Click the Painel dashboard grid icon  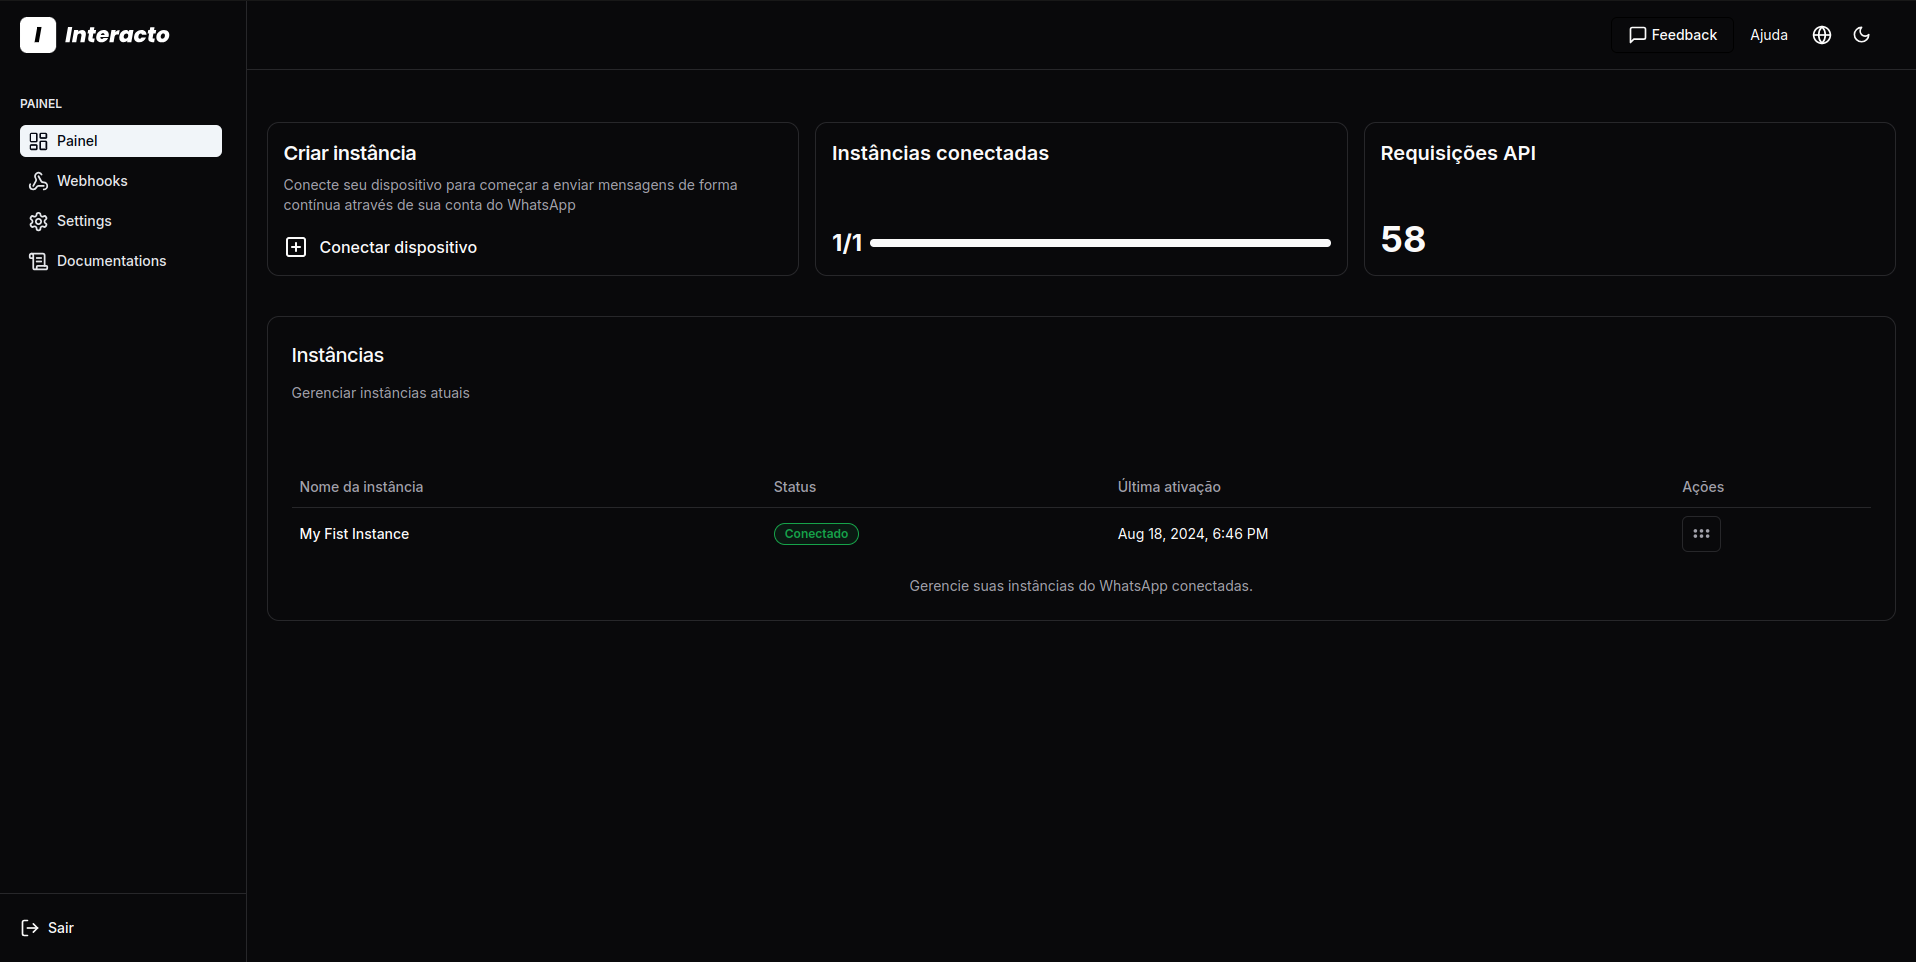click(x=38, y=141)
